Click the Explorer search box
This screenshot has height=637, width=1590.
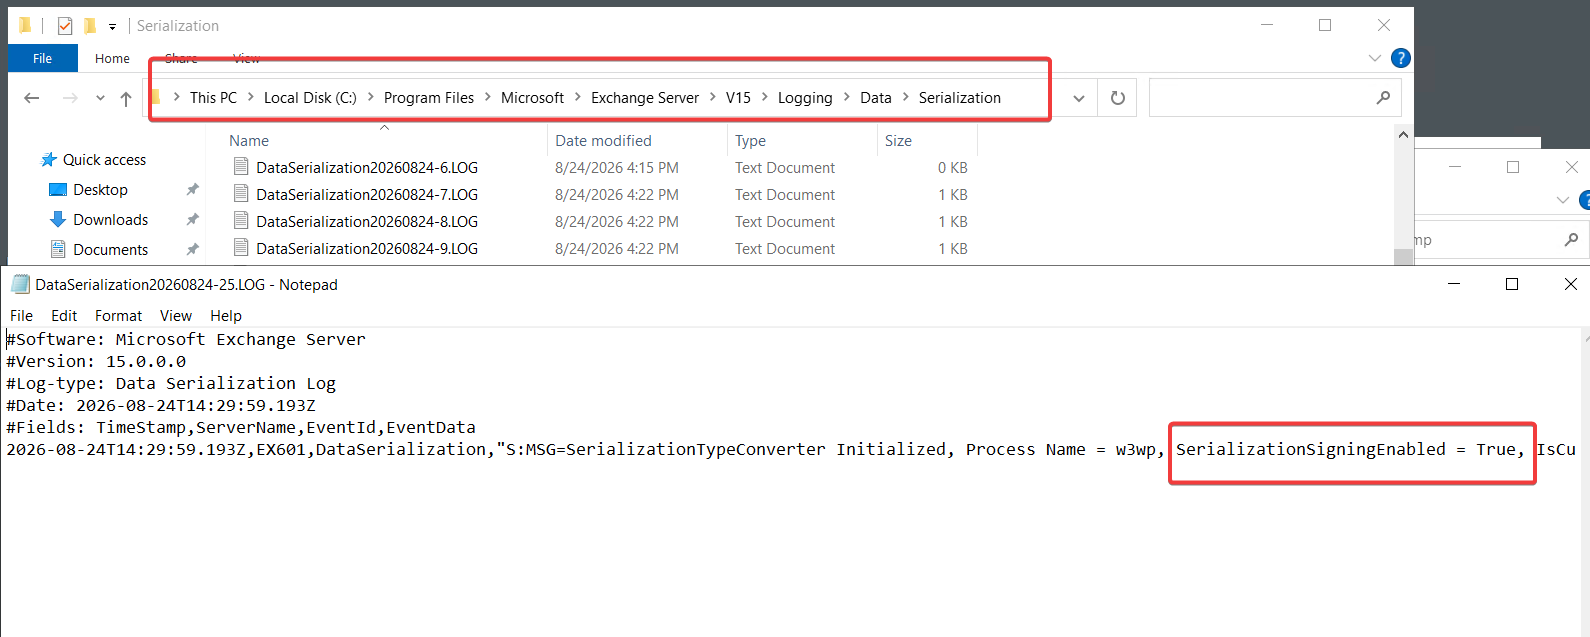[x=1274, y=98]
